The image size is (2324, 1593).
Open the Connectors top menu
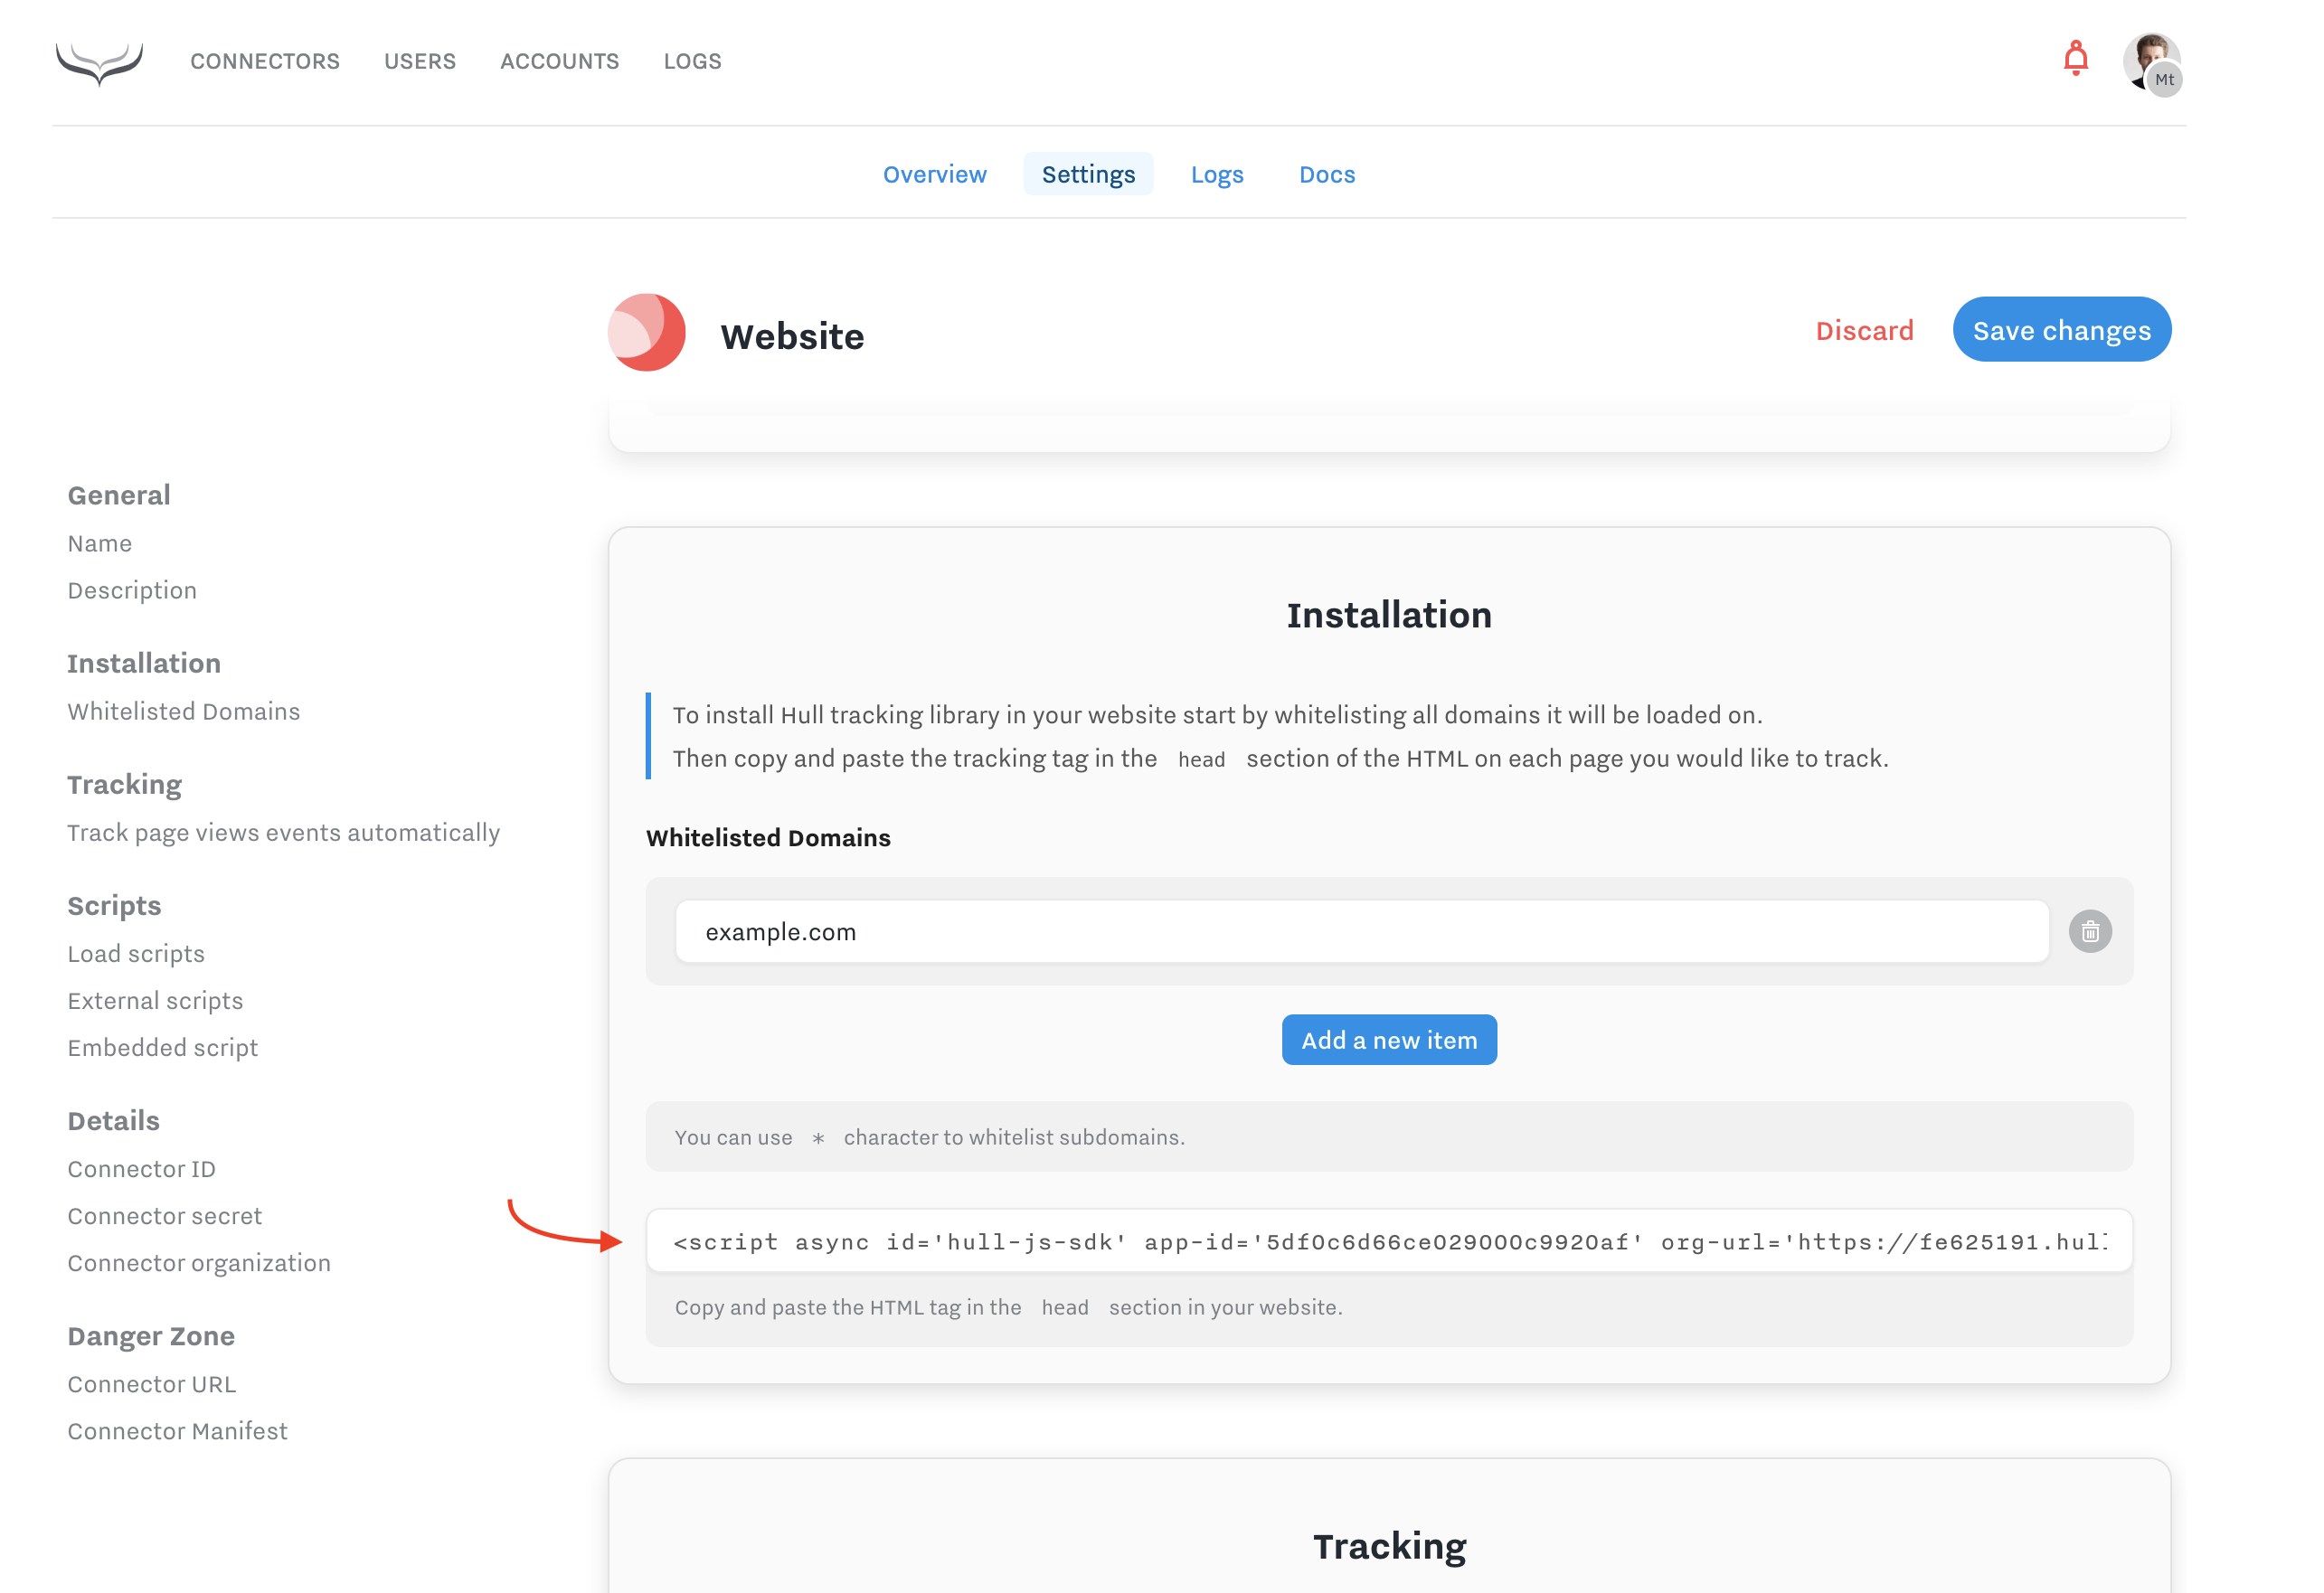pos(265,62)
